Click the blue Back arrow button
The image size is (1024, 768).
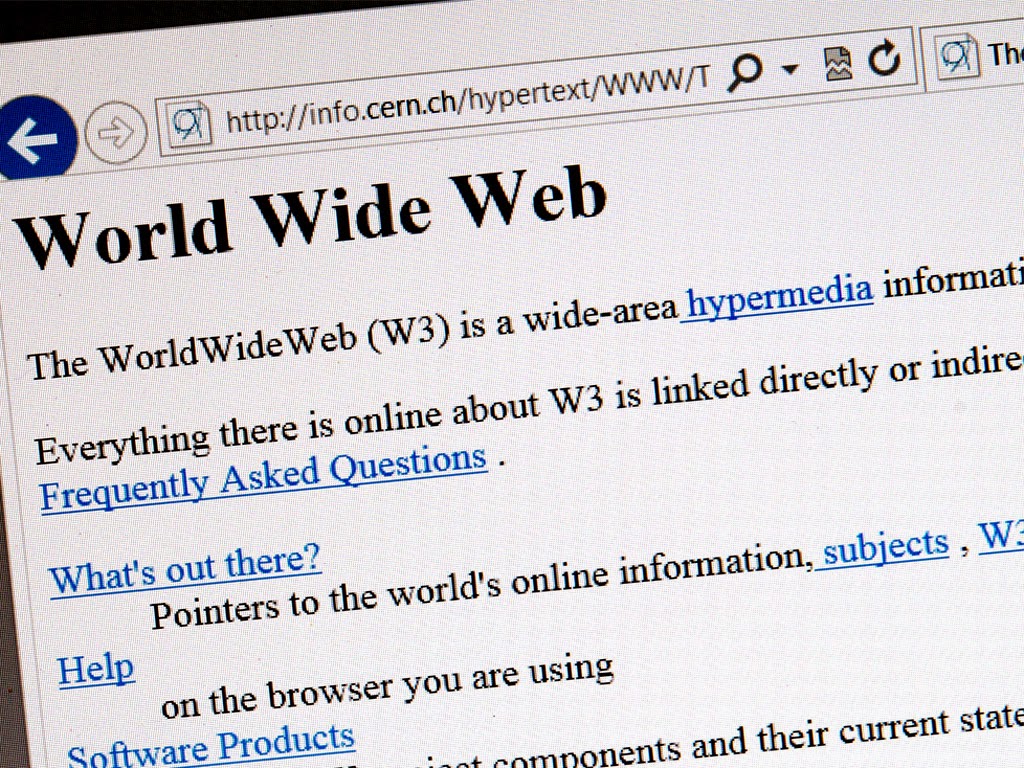[x=34, y=138]
